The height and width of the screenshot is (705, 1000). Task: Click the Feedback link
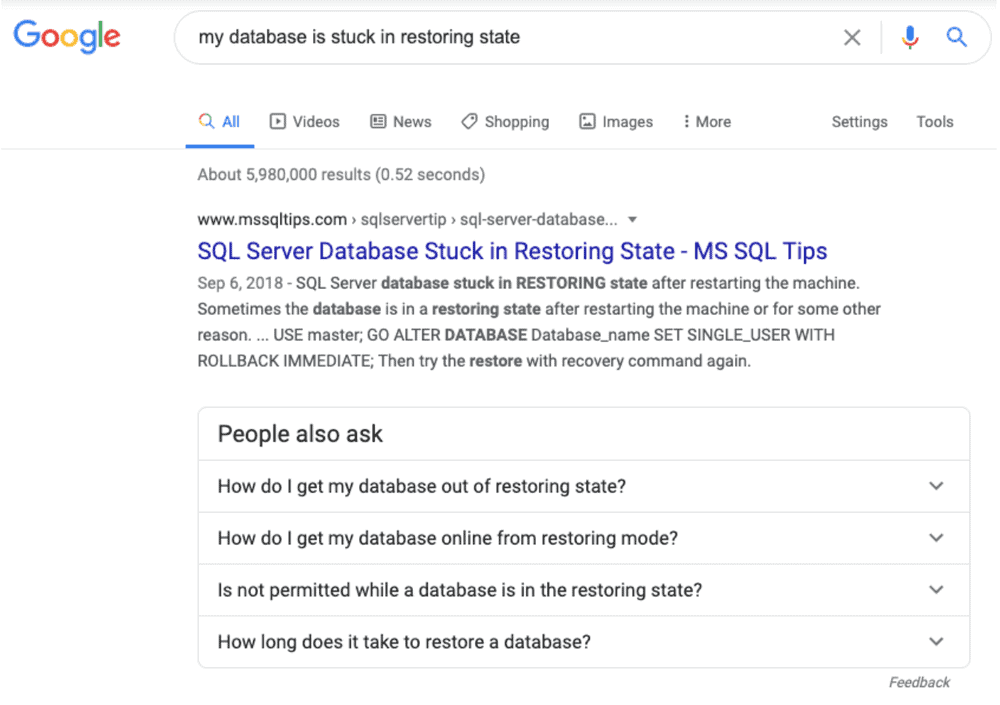(x=919, y=683)
